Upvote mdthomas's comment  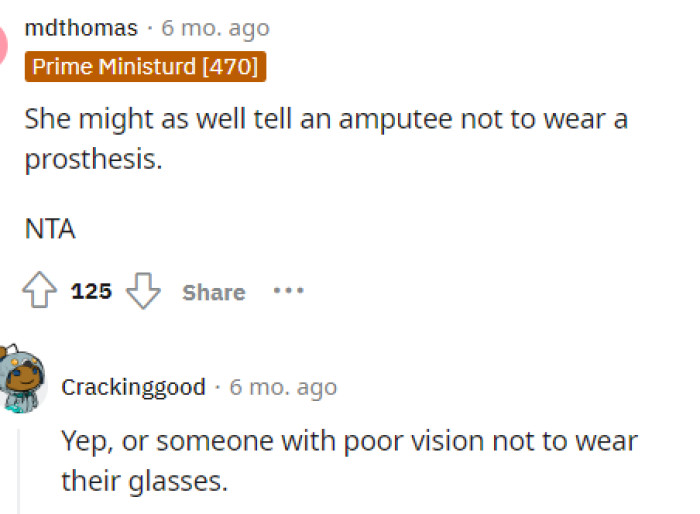point(40,292)
